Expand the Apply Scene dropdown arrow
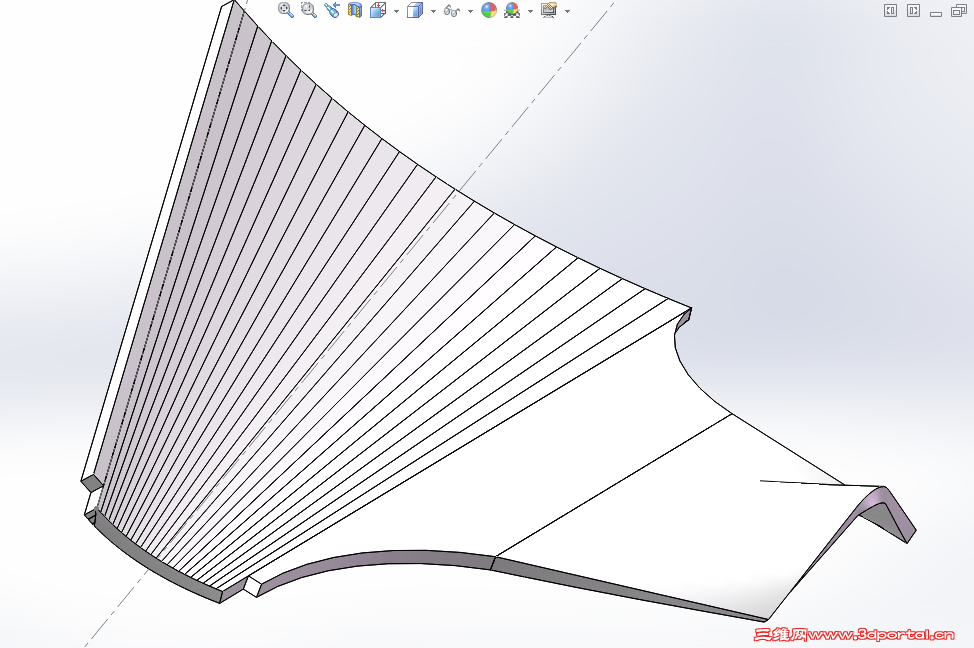This screenshot has width=974, height=648. pos(530,11)
